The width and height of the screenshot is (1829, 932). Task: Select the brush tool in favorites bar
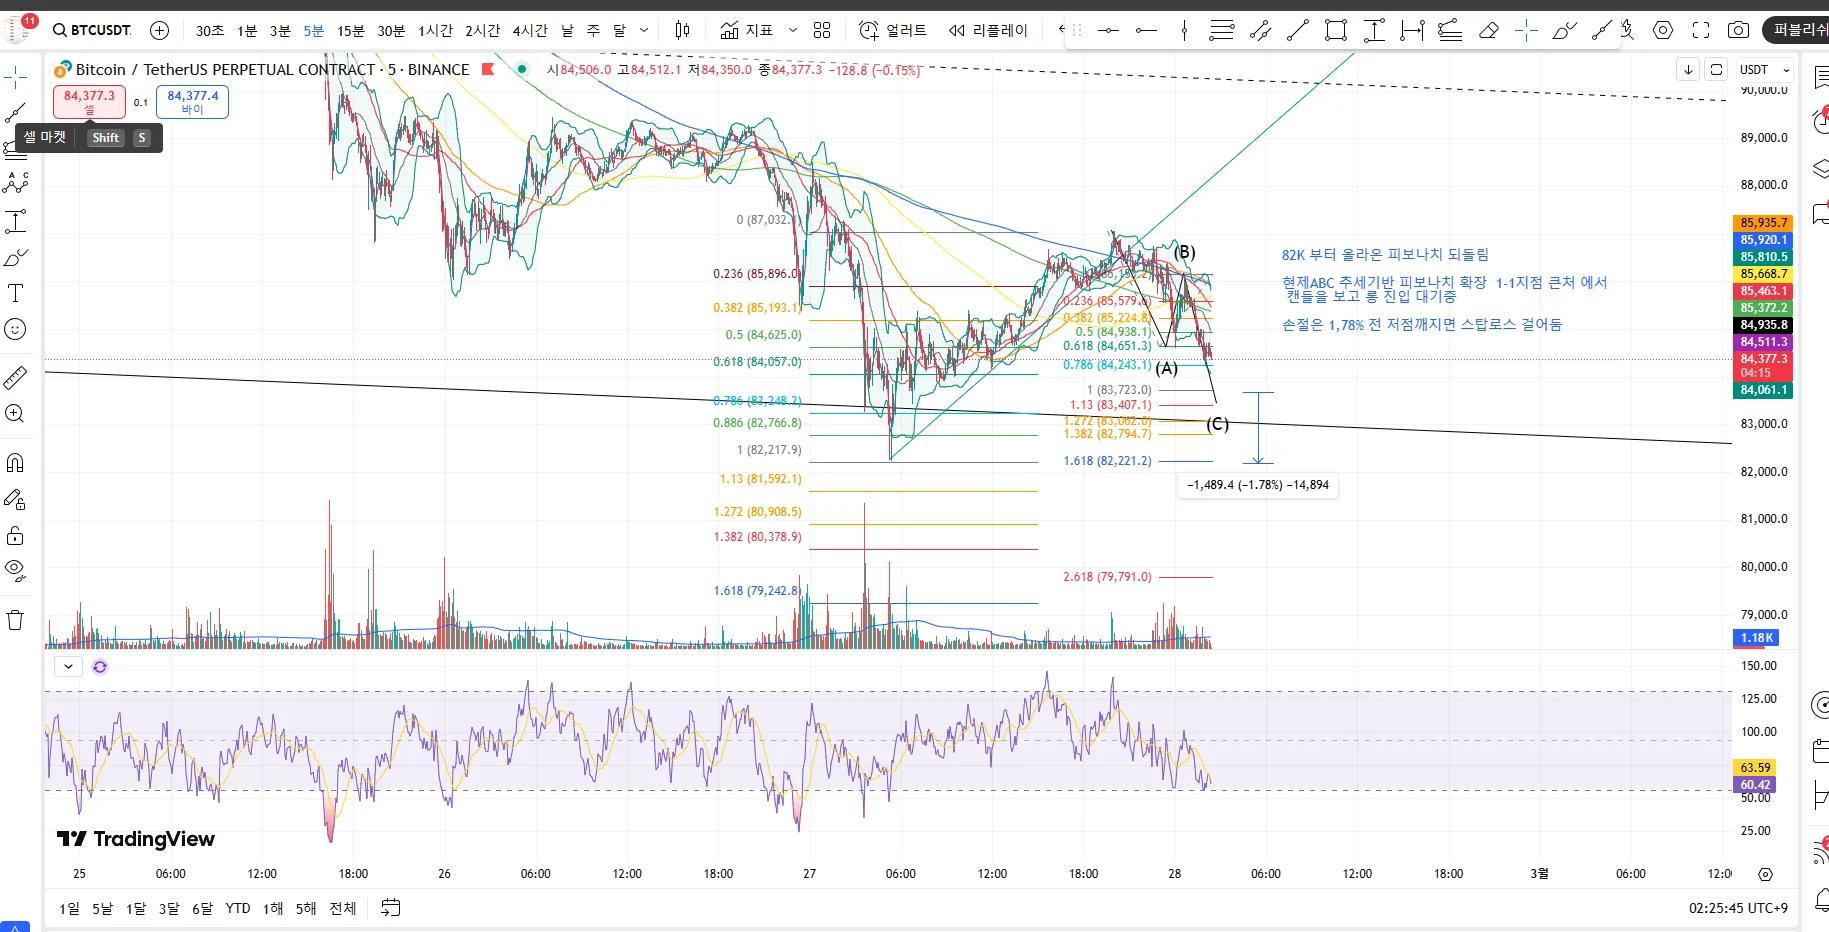pyautogui.click(x=1564, y=31)
